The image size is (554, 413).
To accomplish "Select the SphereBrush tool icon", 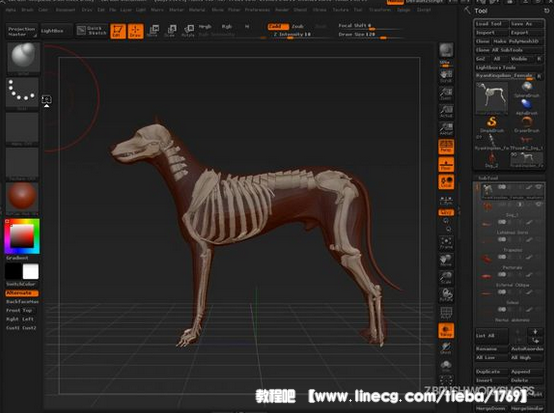I will 526,89.
